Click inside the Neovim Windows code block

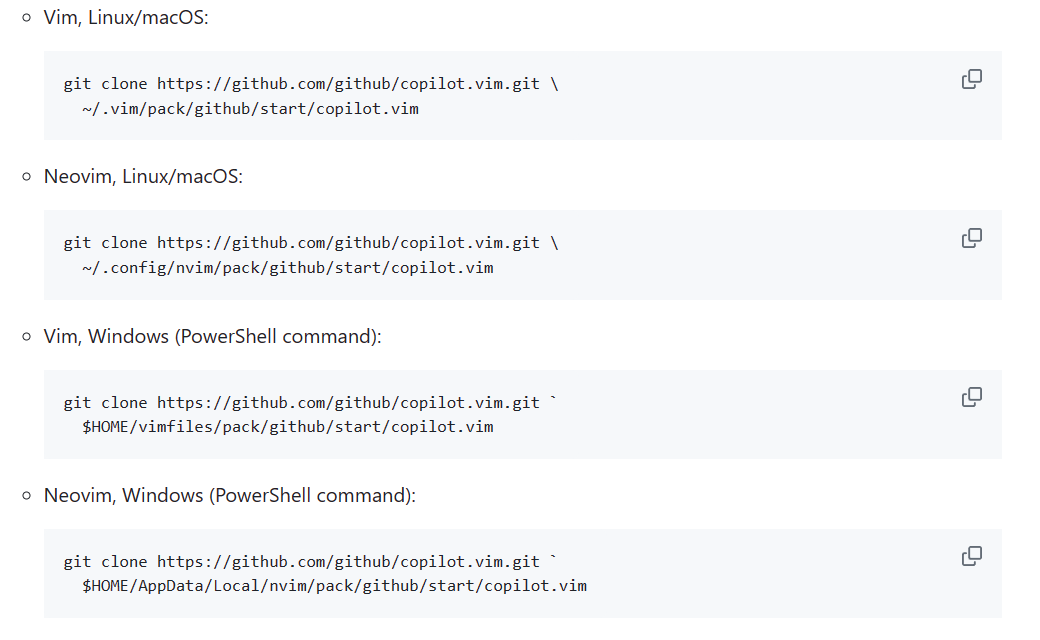point(400,573)
